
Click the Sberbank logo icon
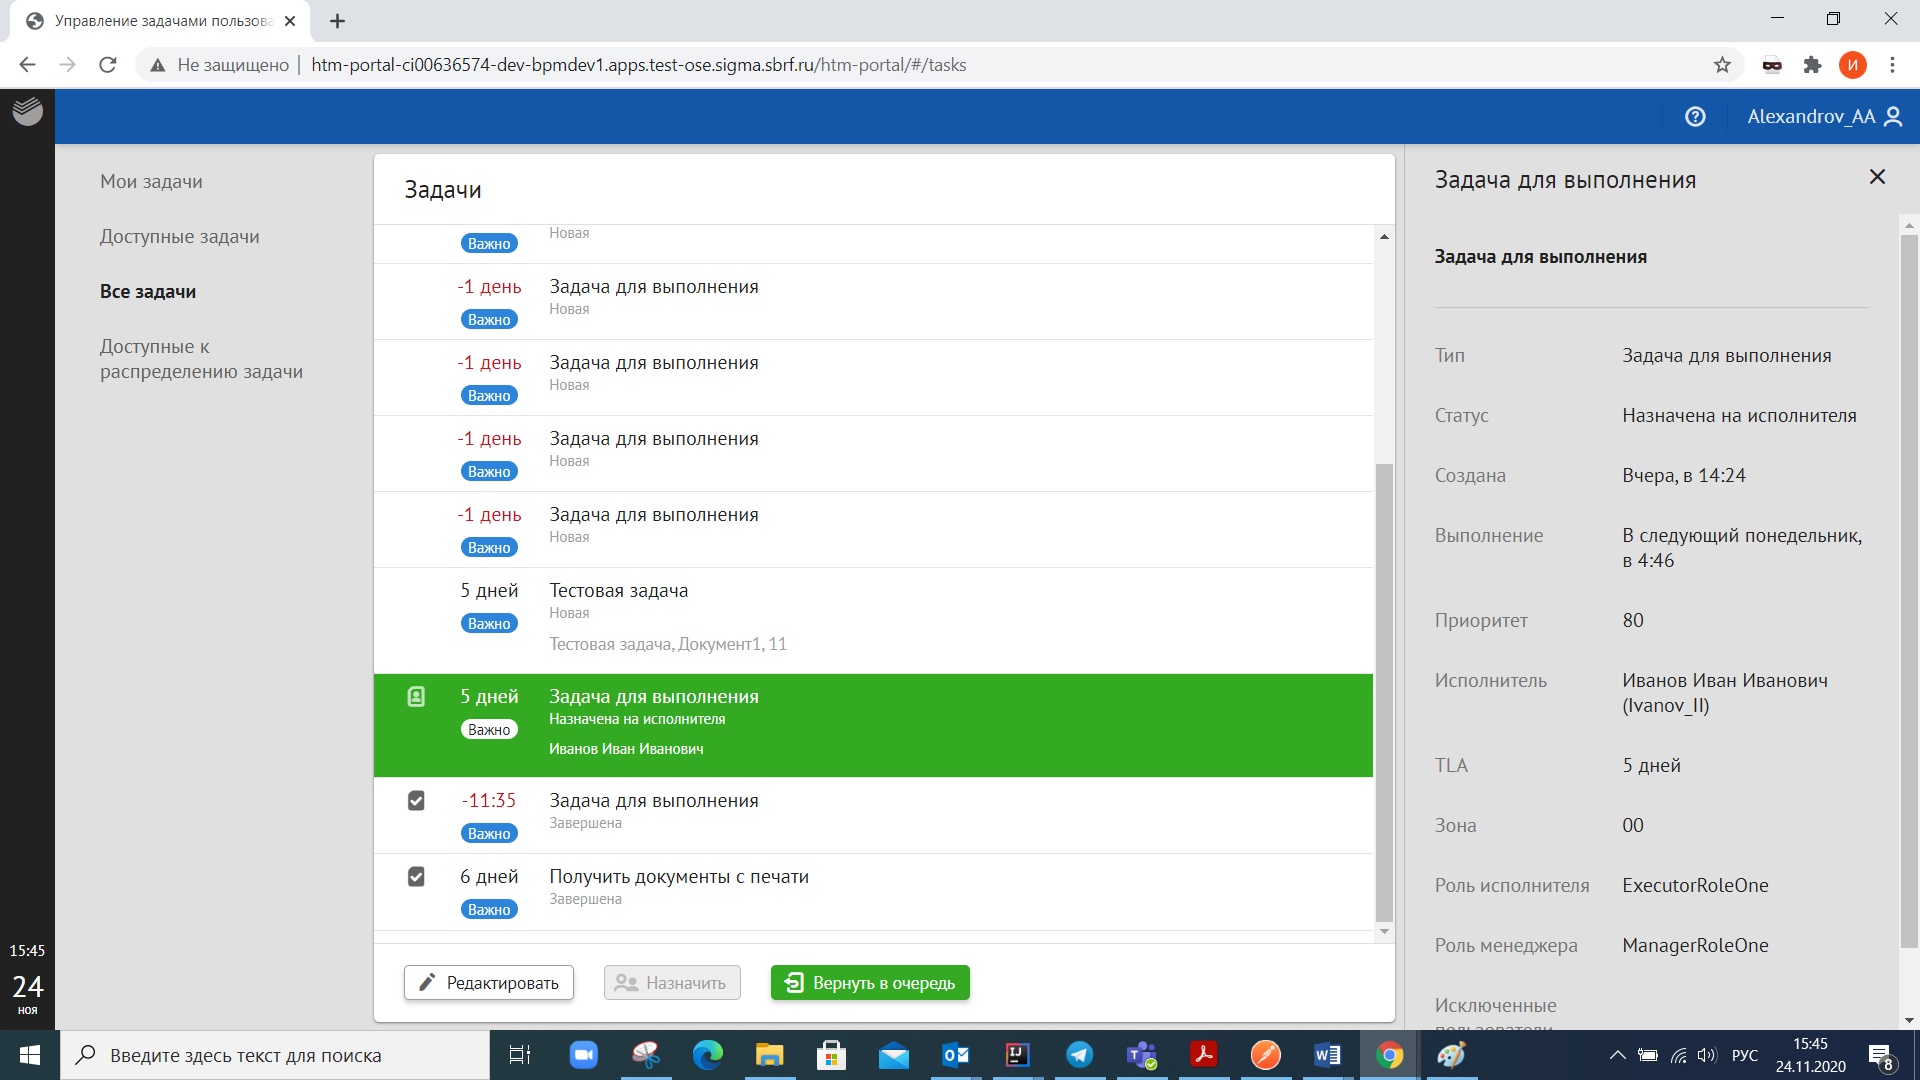pyautogui.click(x=27, y=111)
